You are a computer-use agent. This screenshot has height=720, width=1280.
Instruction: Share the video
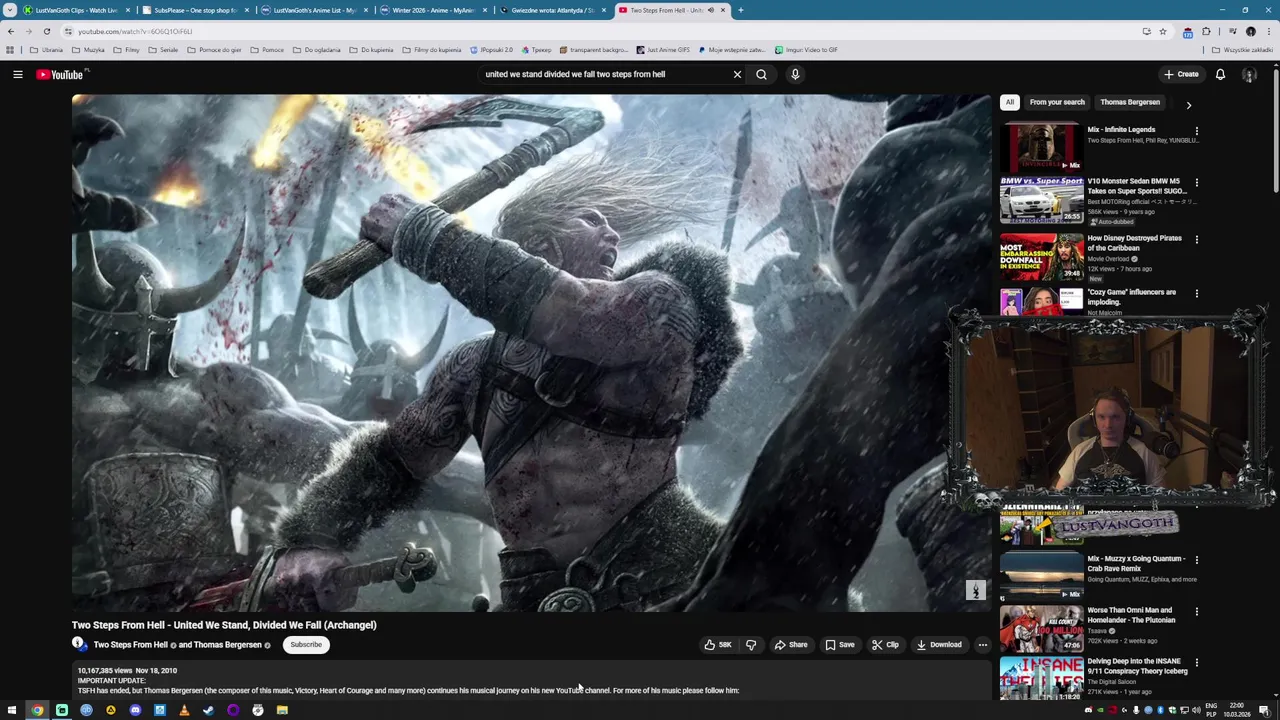click(791, 645)
